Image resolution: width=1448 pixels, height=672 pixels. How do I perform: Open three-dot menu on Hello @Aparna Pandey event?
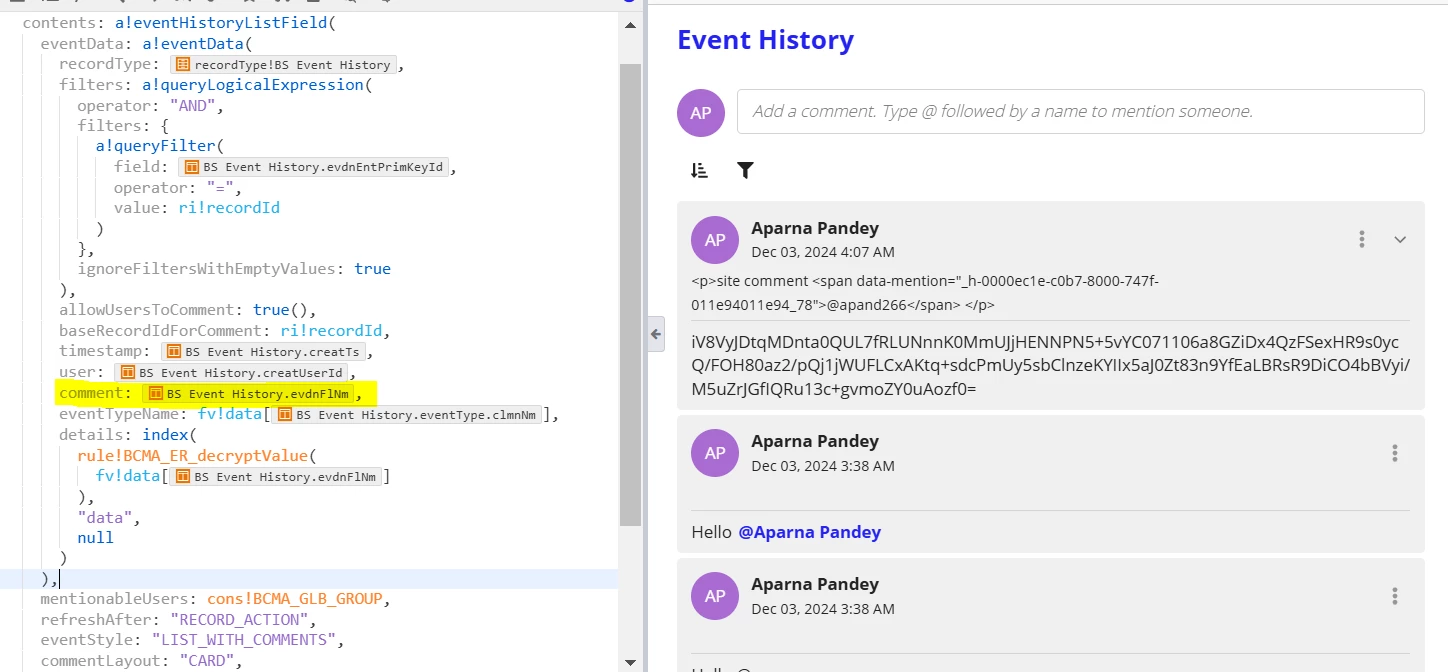1395,453
